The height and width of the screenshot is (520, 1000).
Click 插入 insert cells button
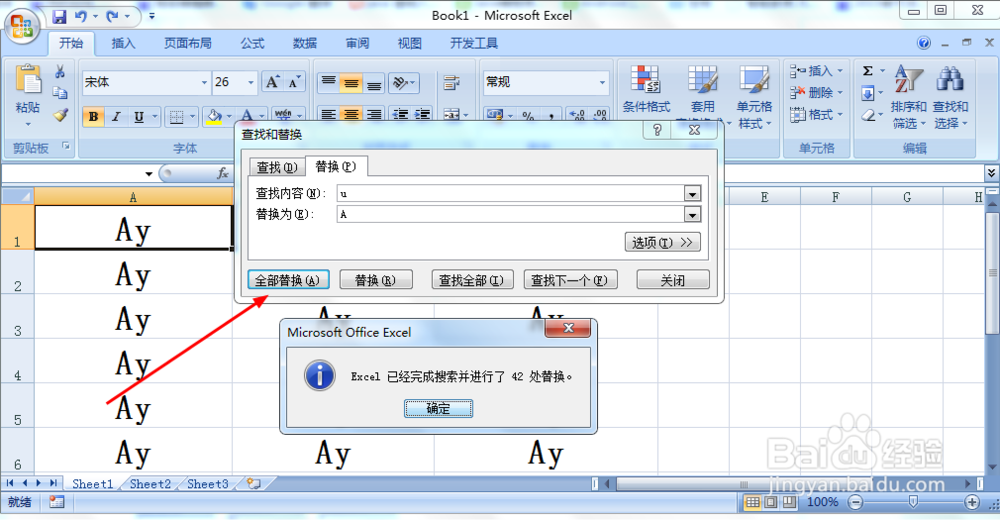click(816, 71)
